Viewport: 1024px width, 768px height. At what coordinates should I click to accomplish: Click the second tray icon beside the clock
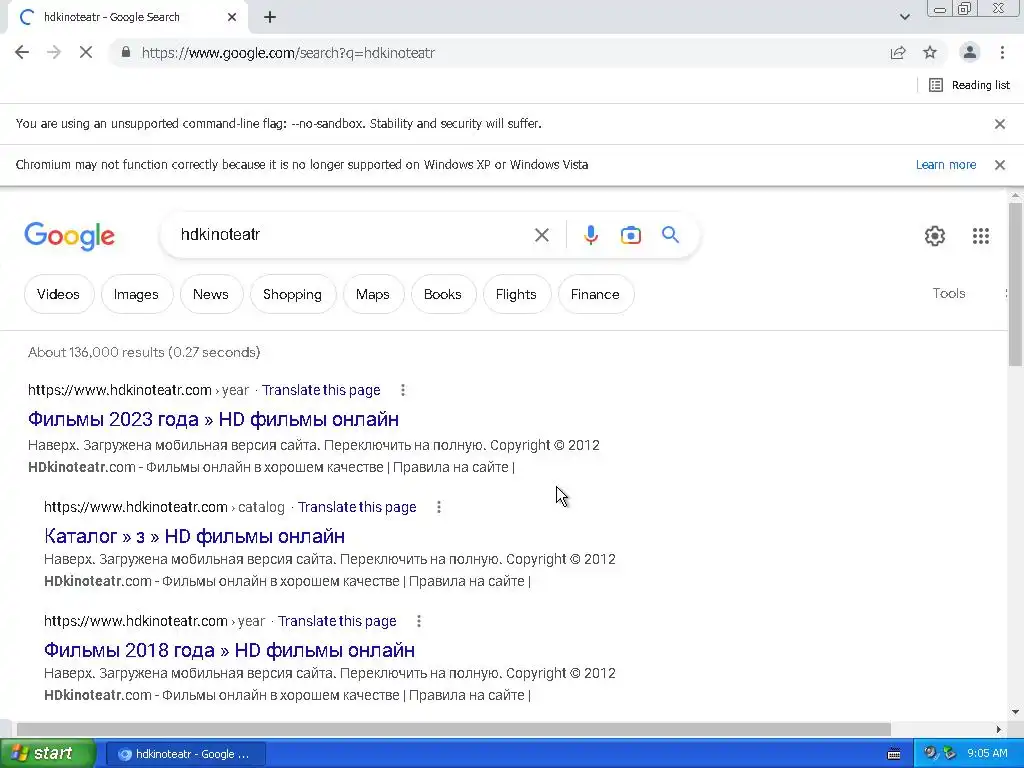(x=950, y=753)
